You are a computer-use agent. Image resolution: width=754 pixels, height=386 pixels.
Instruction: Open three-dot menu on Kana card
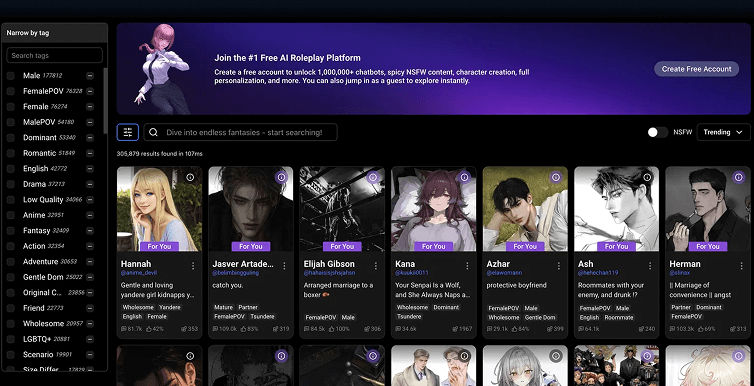(x=467, y=265)
